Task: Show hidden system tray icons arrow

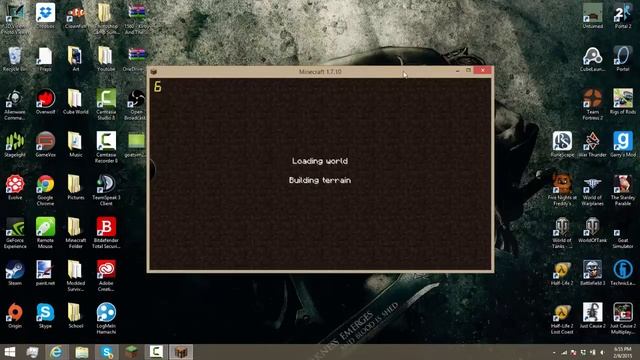Action: tap(554, 352)
